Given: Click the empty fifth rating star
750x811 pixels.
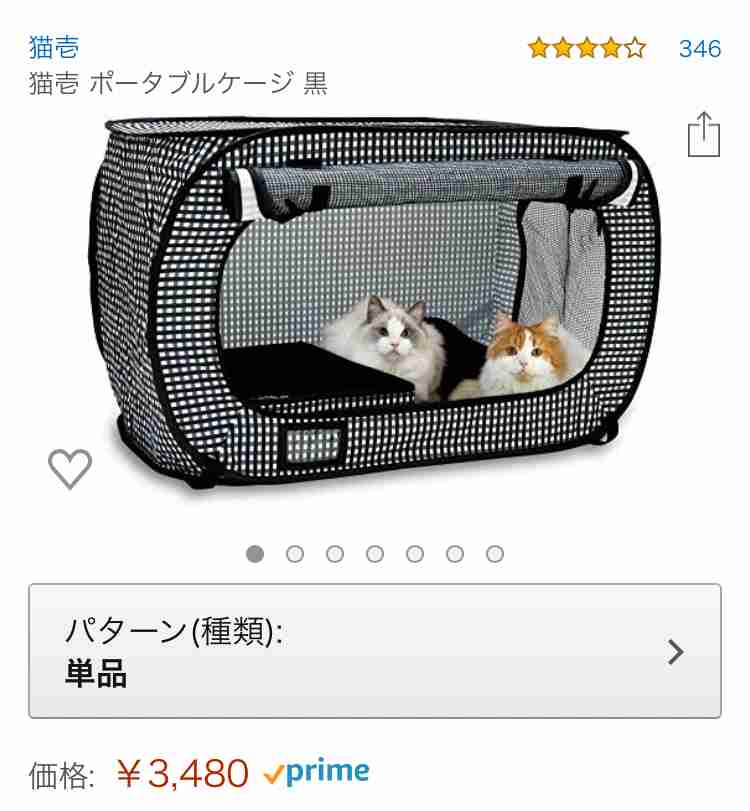Looking at the screenshot, I should pyautogui.click(x=635, y=49).
